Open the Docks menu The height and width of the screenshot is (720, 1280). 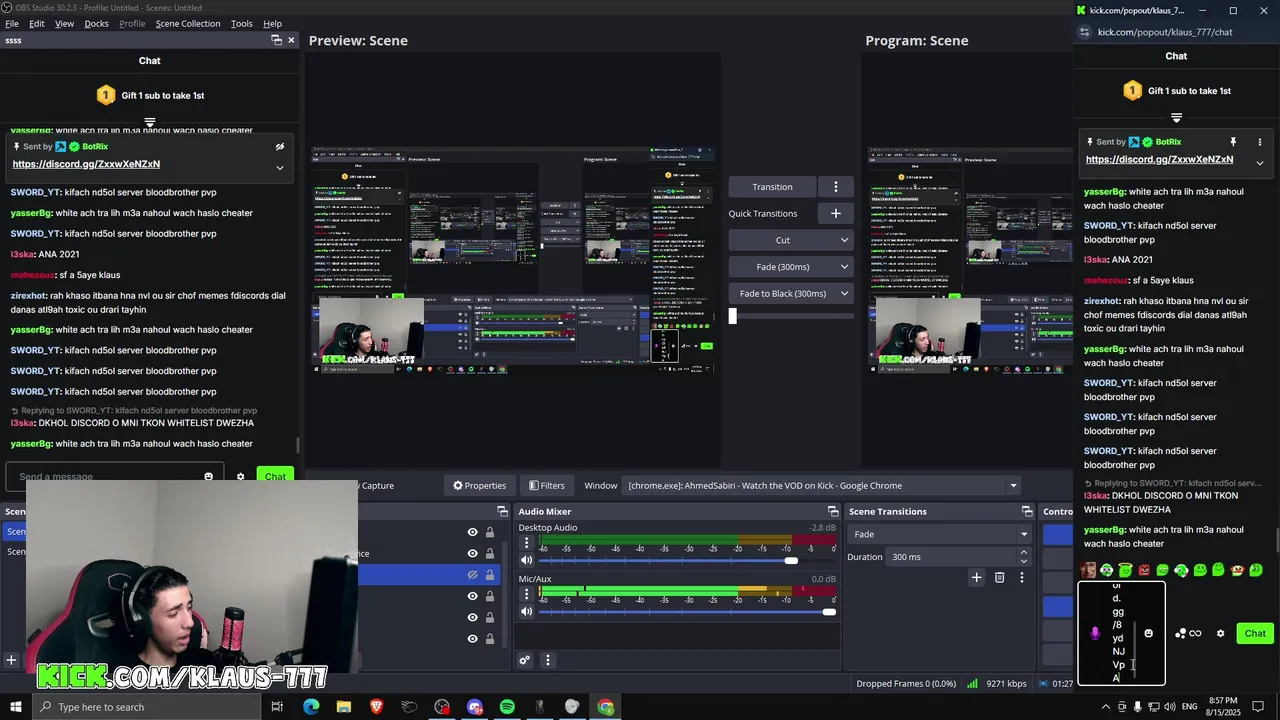(x=96, y=23)
